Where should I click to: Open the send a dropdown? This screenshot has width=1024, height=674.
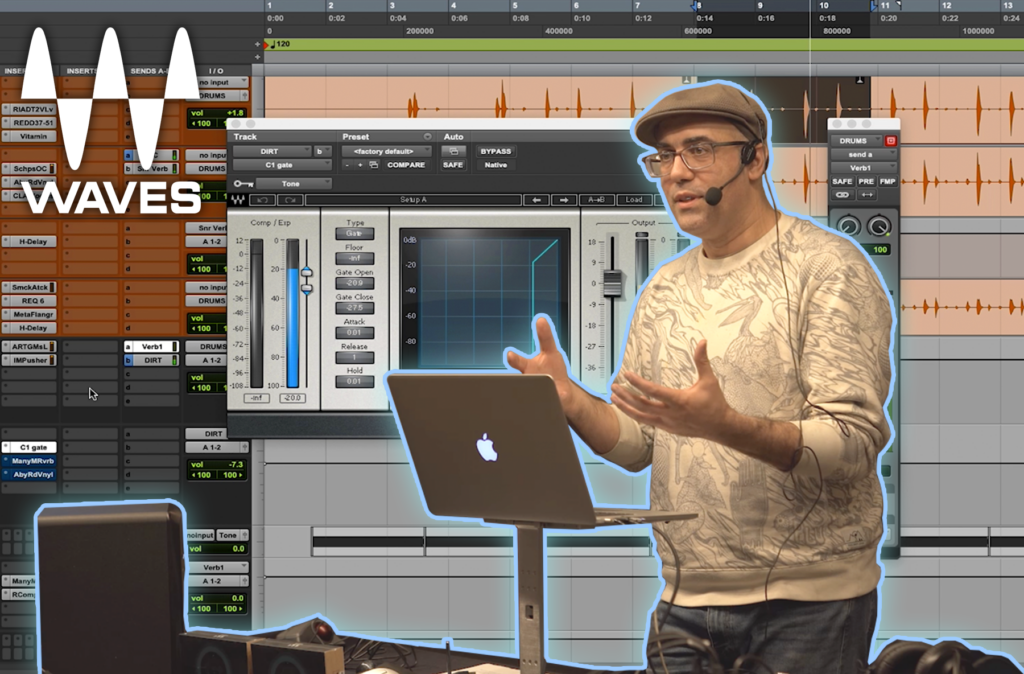click(863, 155)
